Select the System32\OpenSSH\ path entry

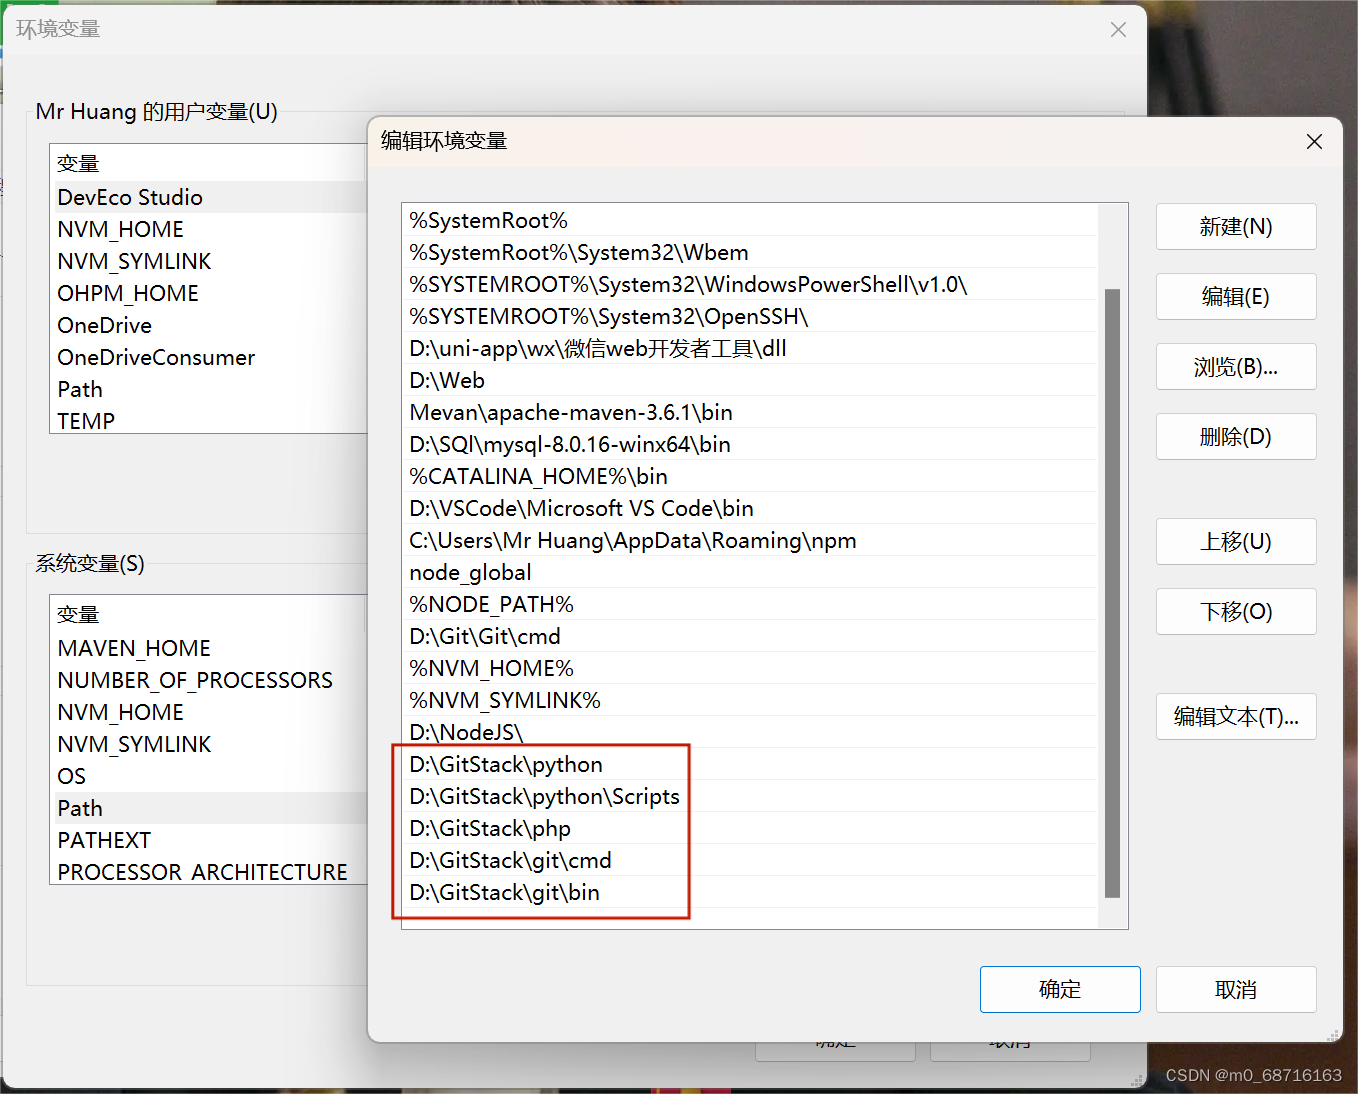pyautogui.click(x=749, y=317)
